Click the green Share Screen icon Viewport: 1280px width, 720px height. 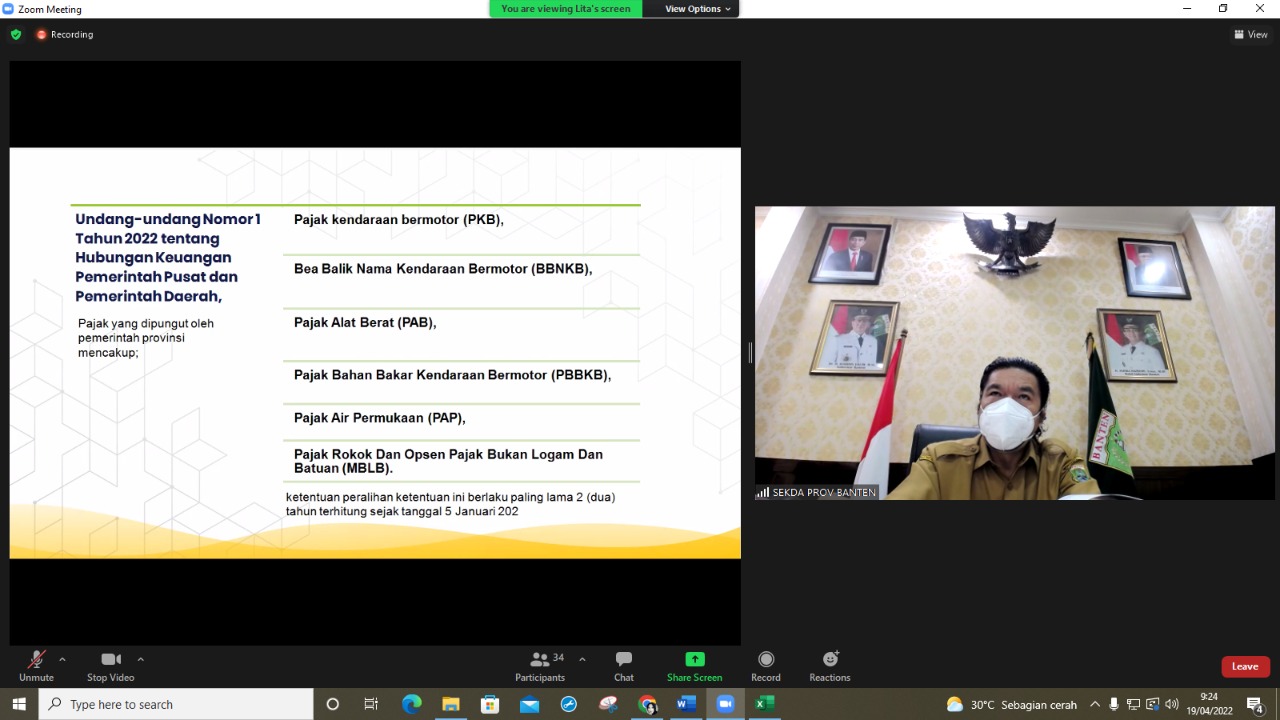point(694,659)
